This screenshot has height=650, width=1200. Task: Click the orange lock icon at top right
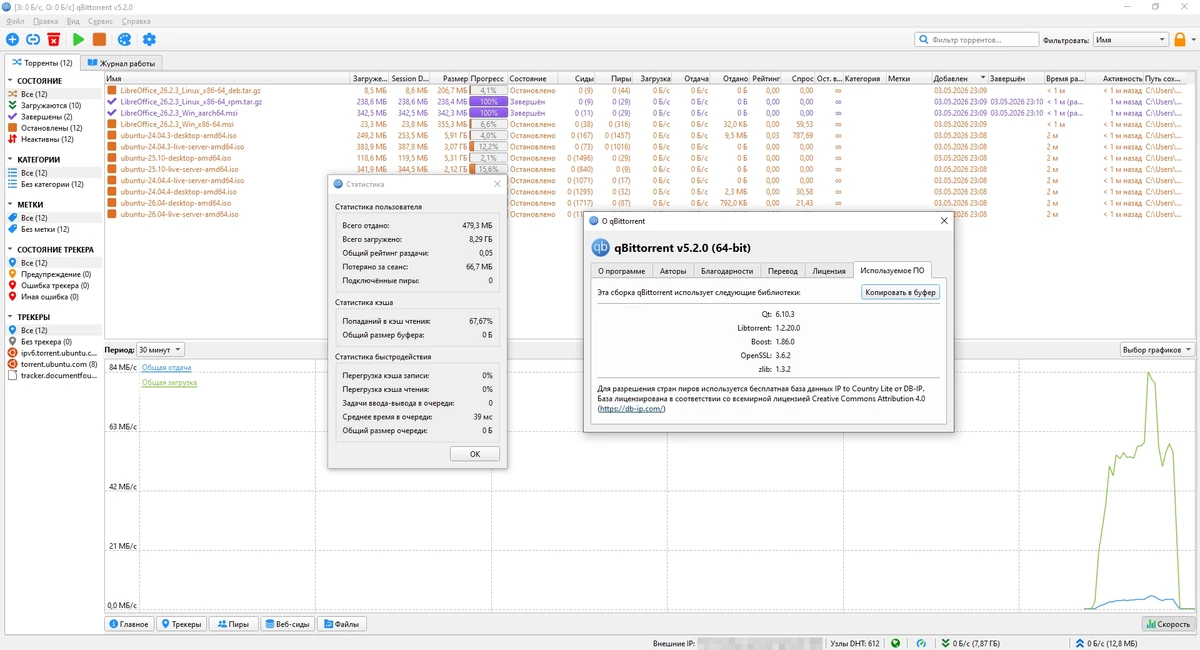1180,39
